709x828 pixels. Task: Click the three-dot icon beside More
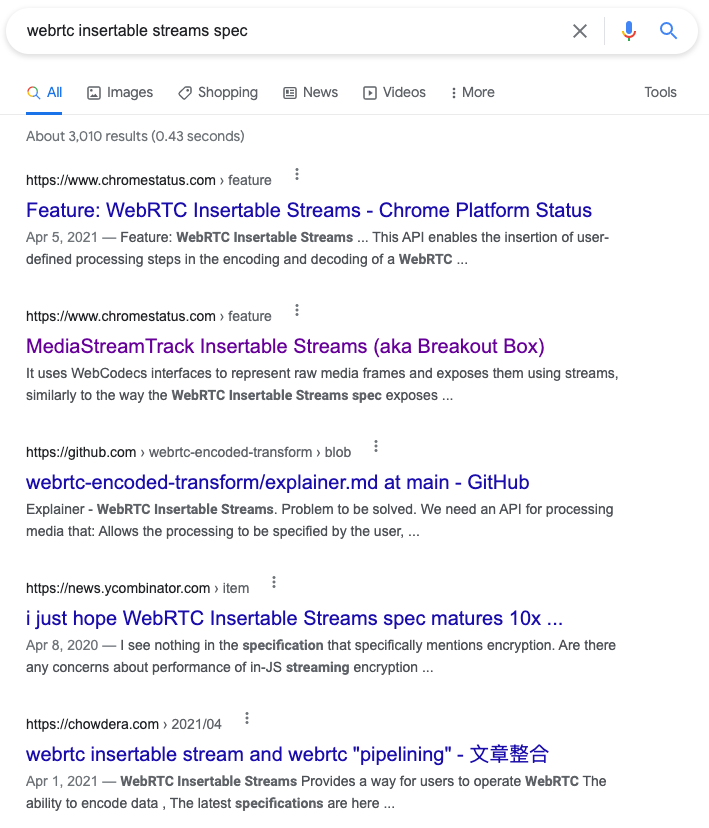click(x=453, y=93)
